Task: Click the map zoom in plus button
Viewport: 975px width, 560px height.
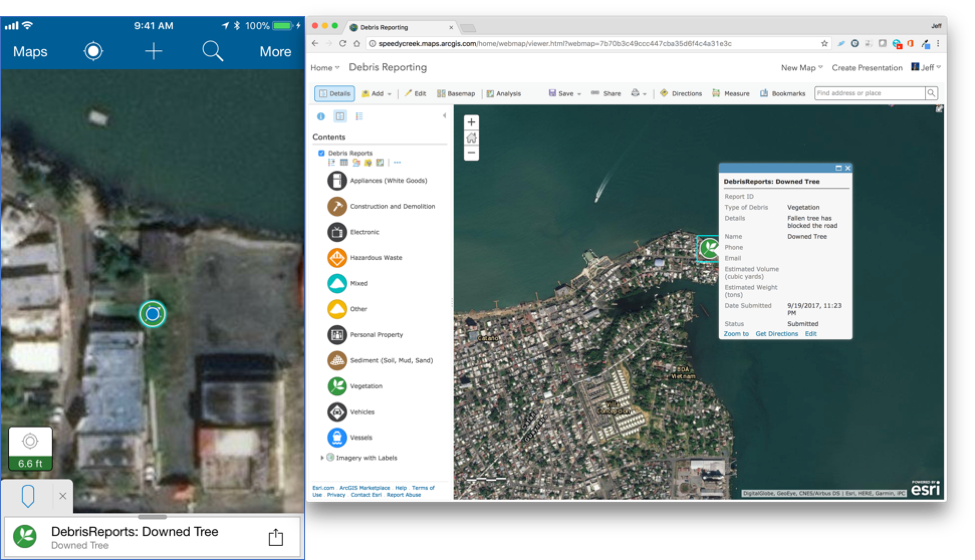Action: click(471, 122)
